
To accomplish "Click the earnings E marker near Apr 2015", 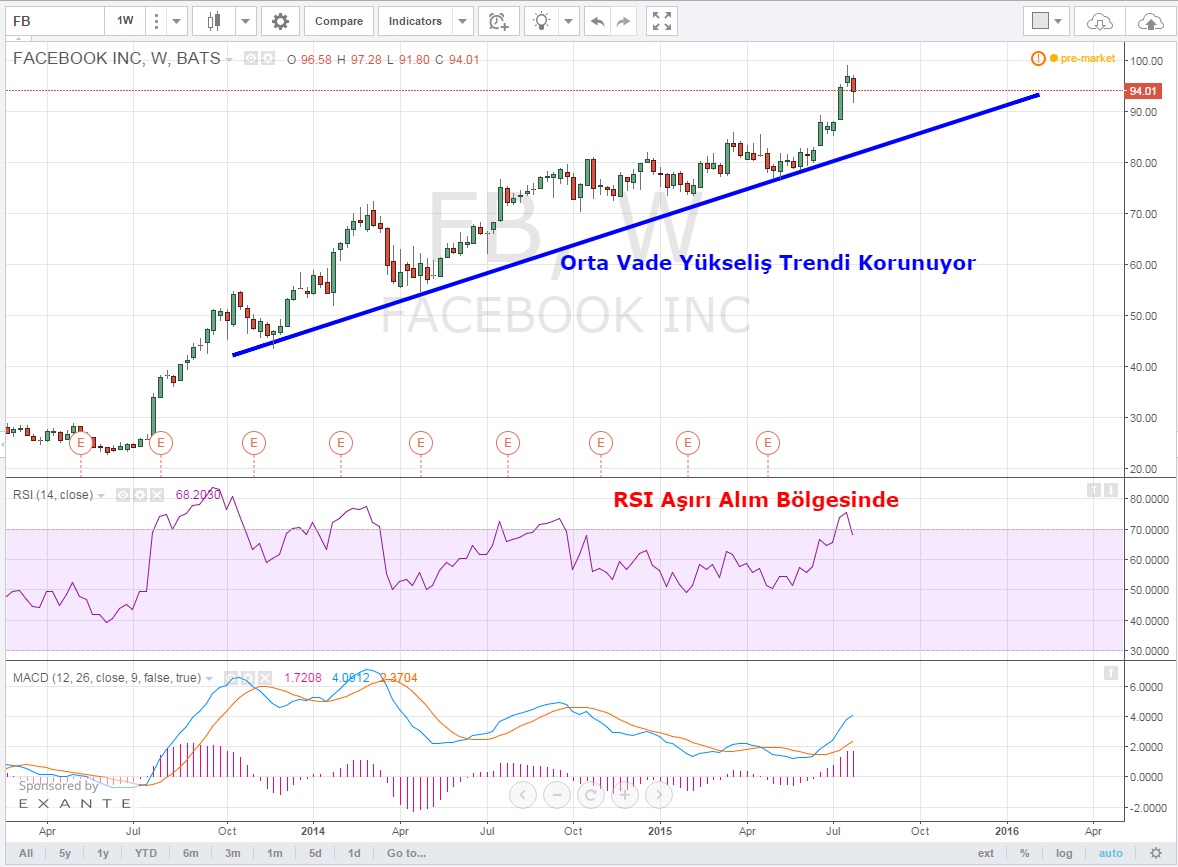I will 768,443.
